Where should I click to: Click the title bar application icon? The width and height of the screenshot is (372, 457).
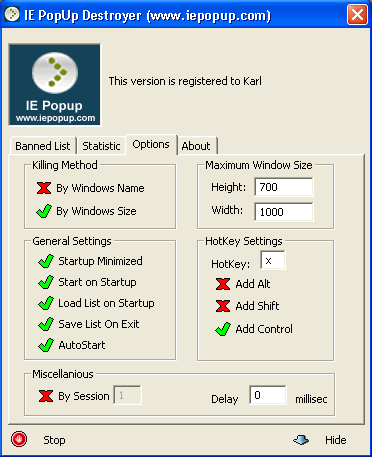point(12,14)
